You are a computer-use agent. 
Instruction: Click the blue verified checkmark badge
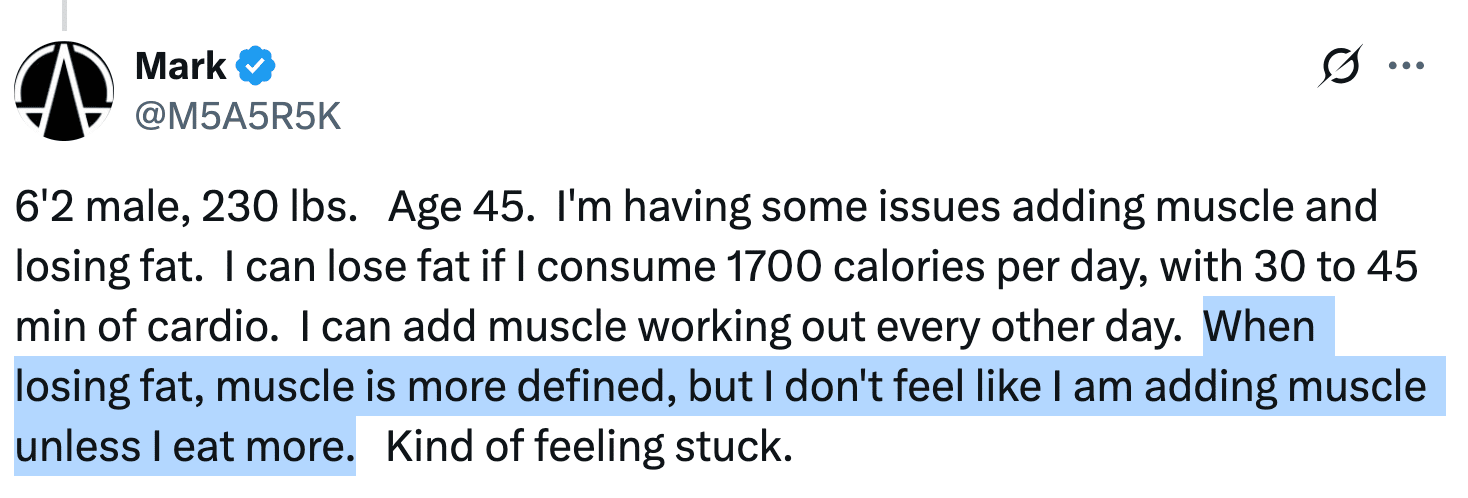pyautogui.click(x=256, y=67)
